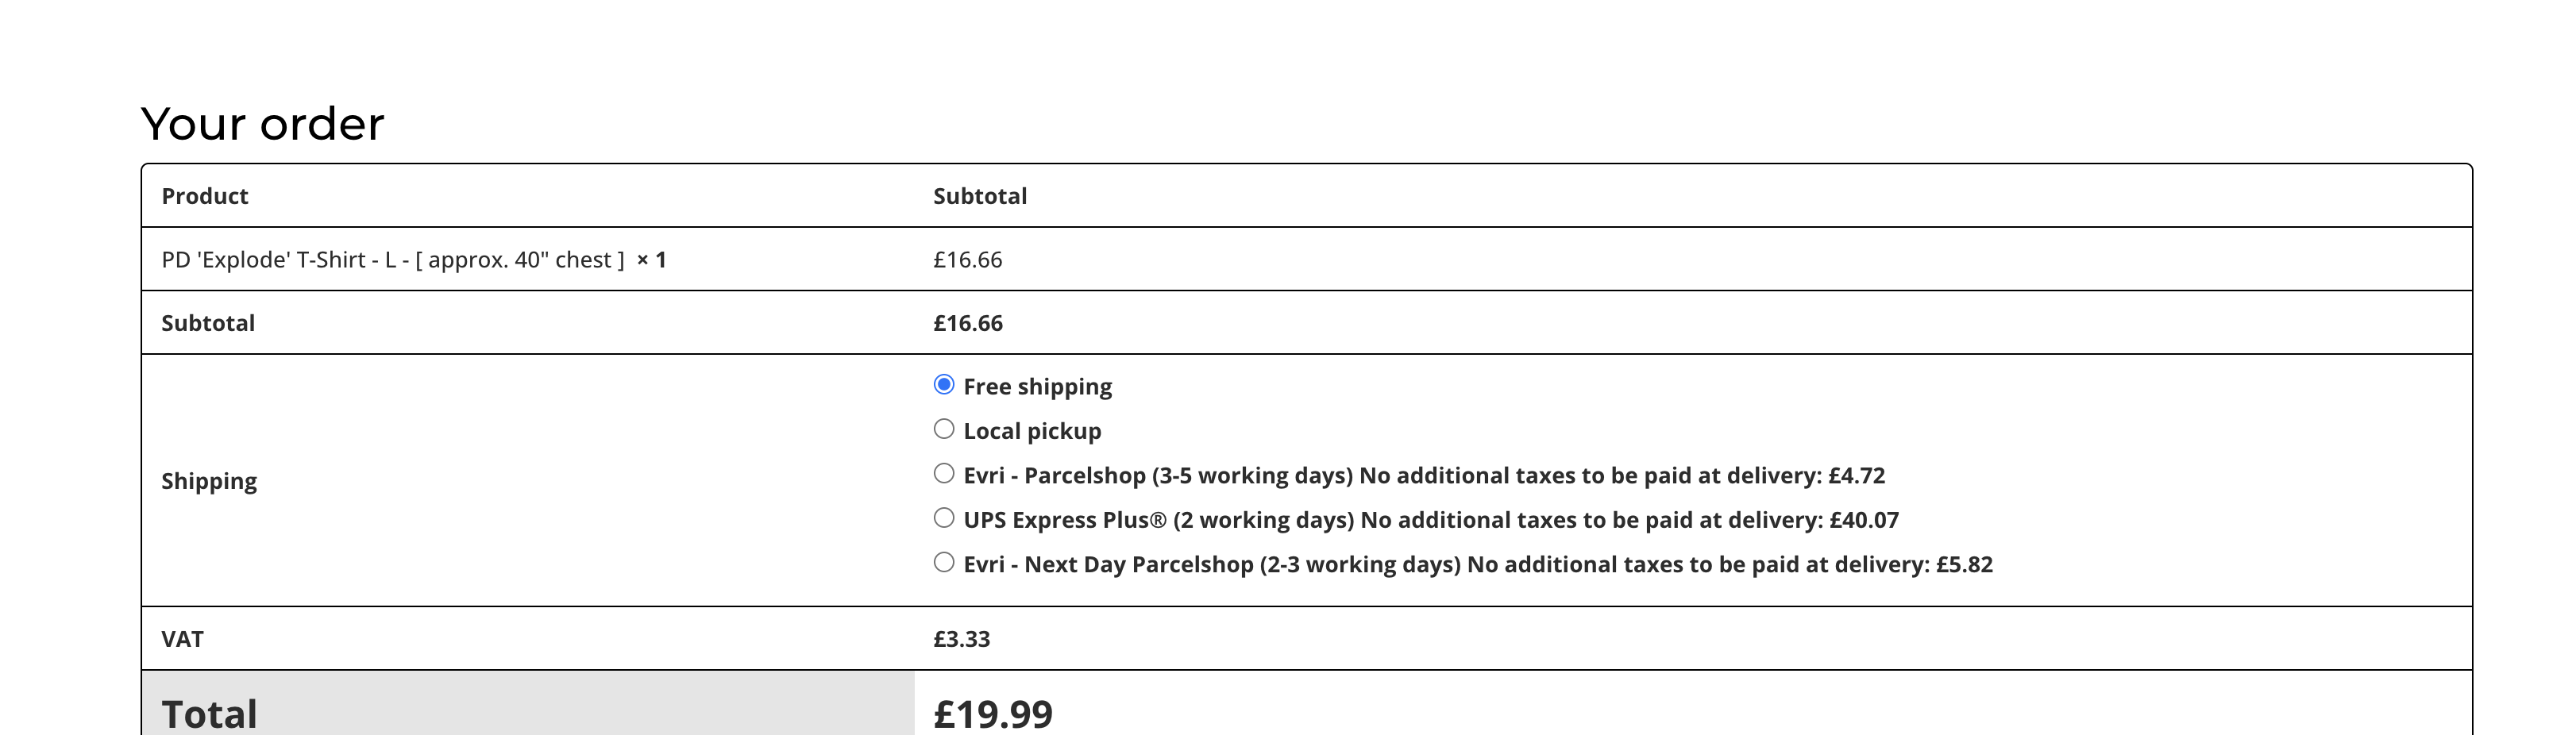
Task: Click the £4.72 Evri Parcelshop price
Action: pos(1856,476)
